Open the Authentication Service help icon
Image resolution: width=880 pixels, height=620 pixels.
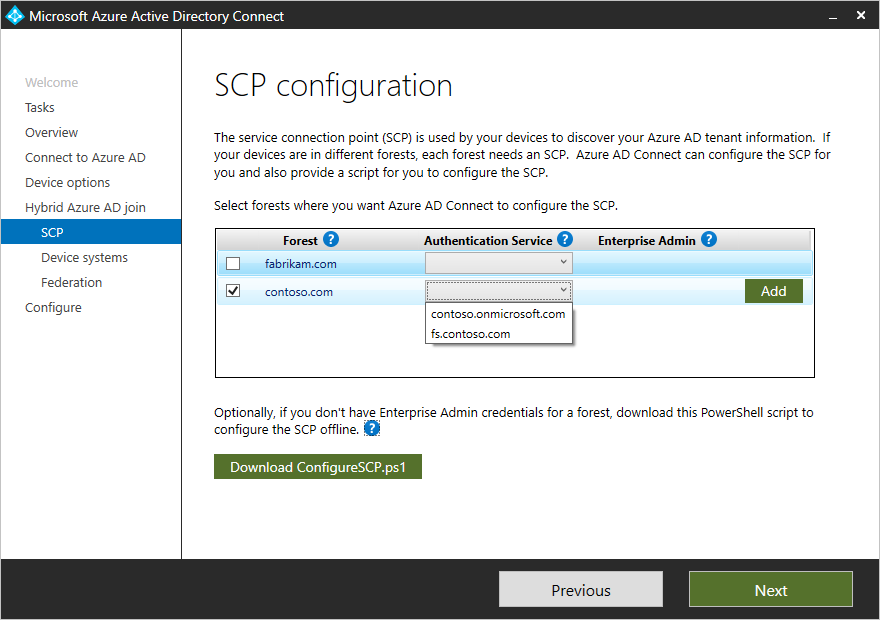click(565, 240)
